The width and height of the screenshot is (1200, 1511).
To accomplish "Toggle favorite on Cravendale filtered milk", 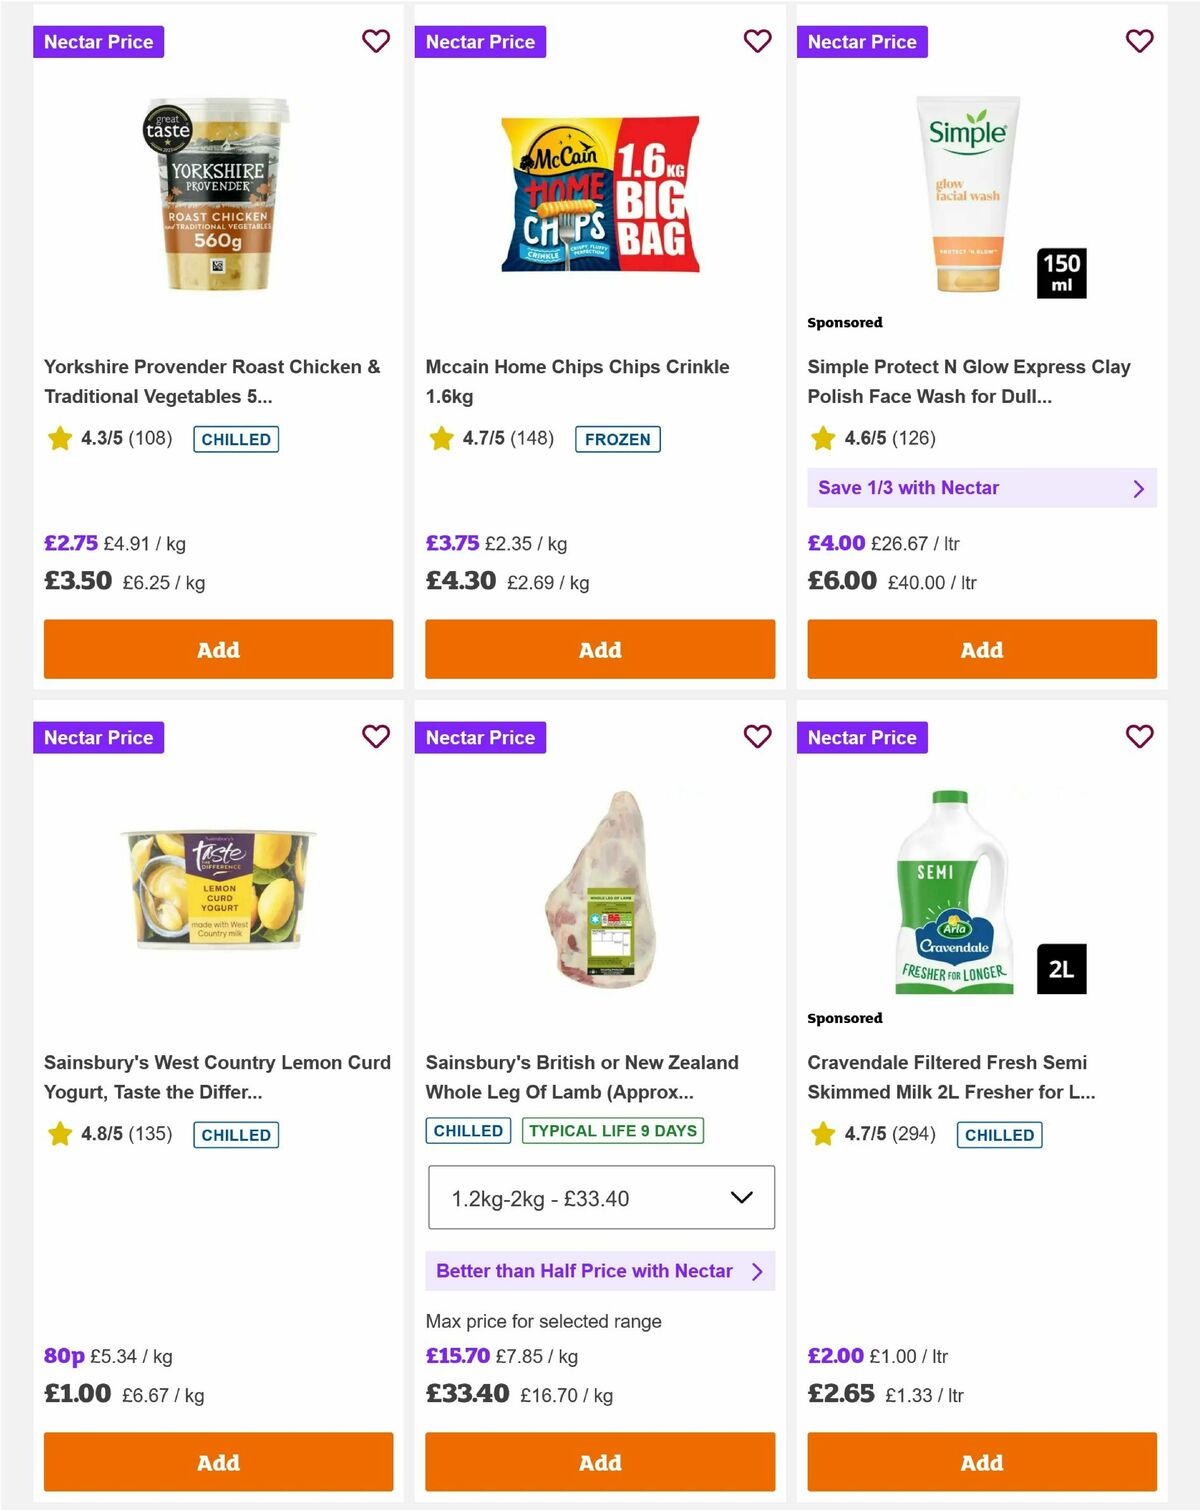I will 1140,737.
